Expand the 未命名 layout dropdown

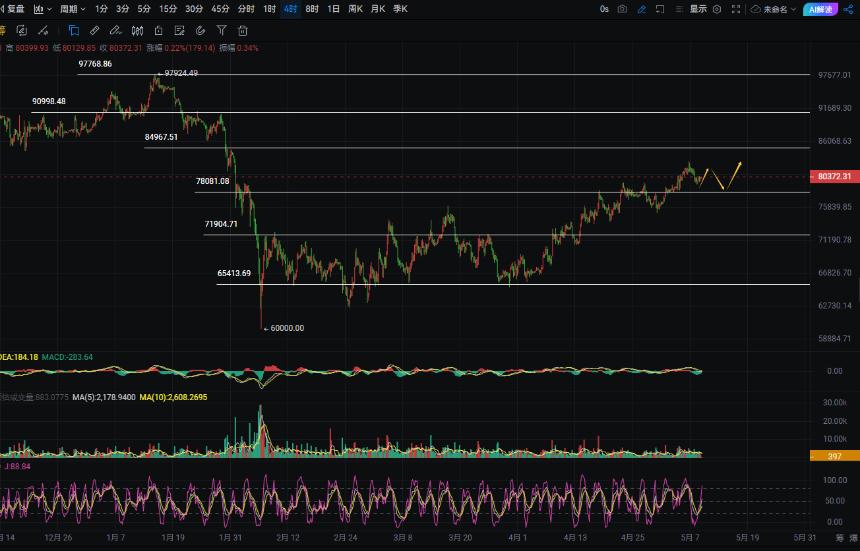point(779,9)
